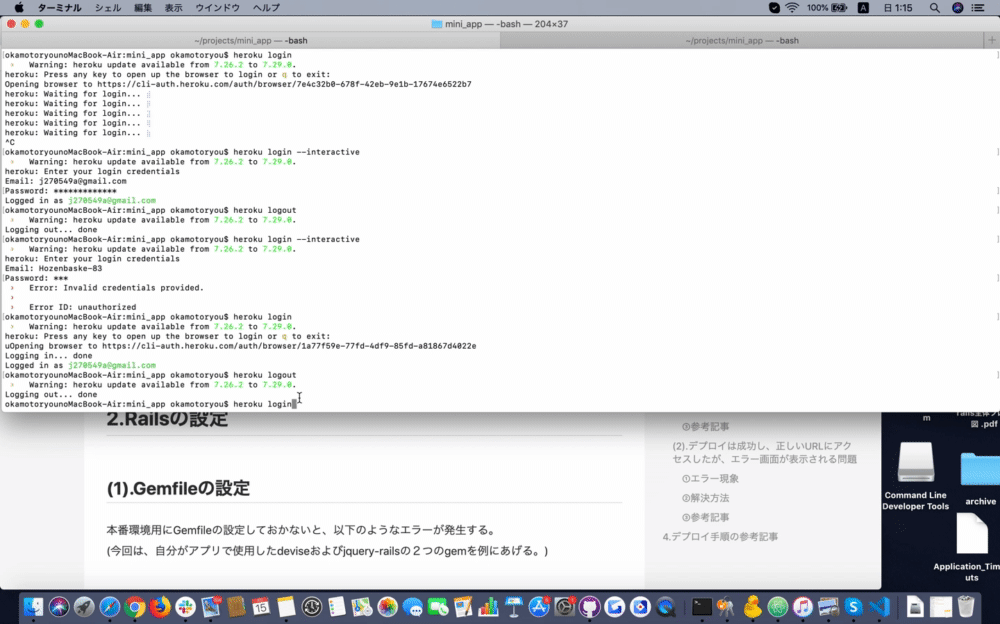Open the 編集 menu
This screenshot has height=624, width=1000.
point(143,8)
